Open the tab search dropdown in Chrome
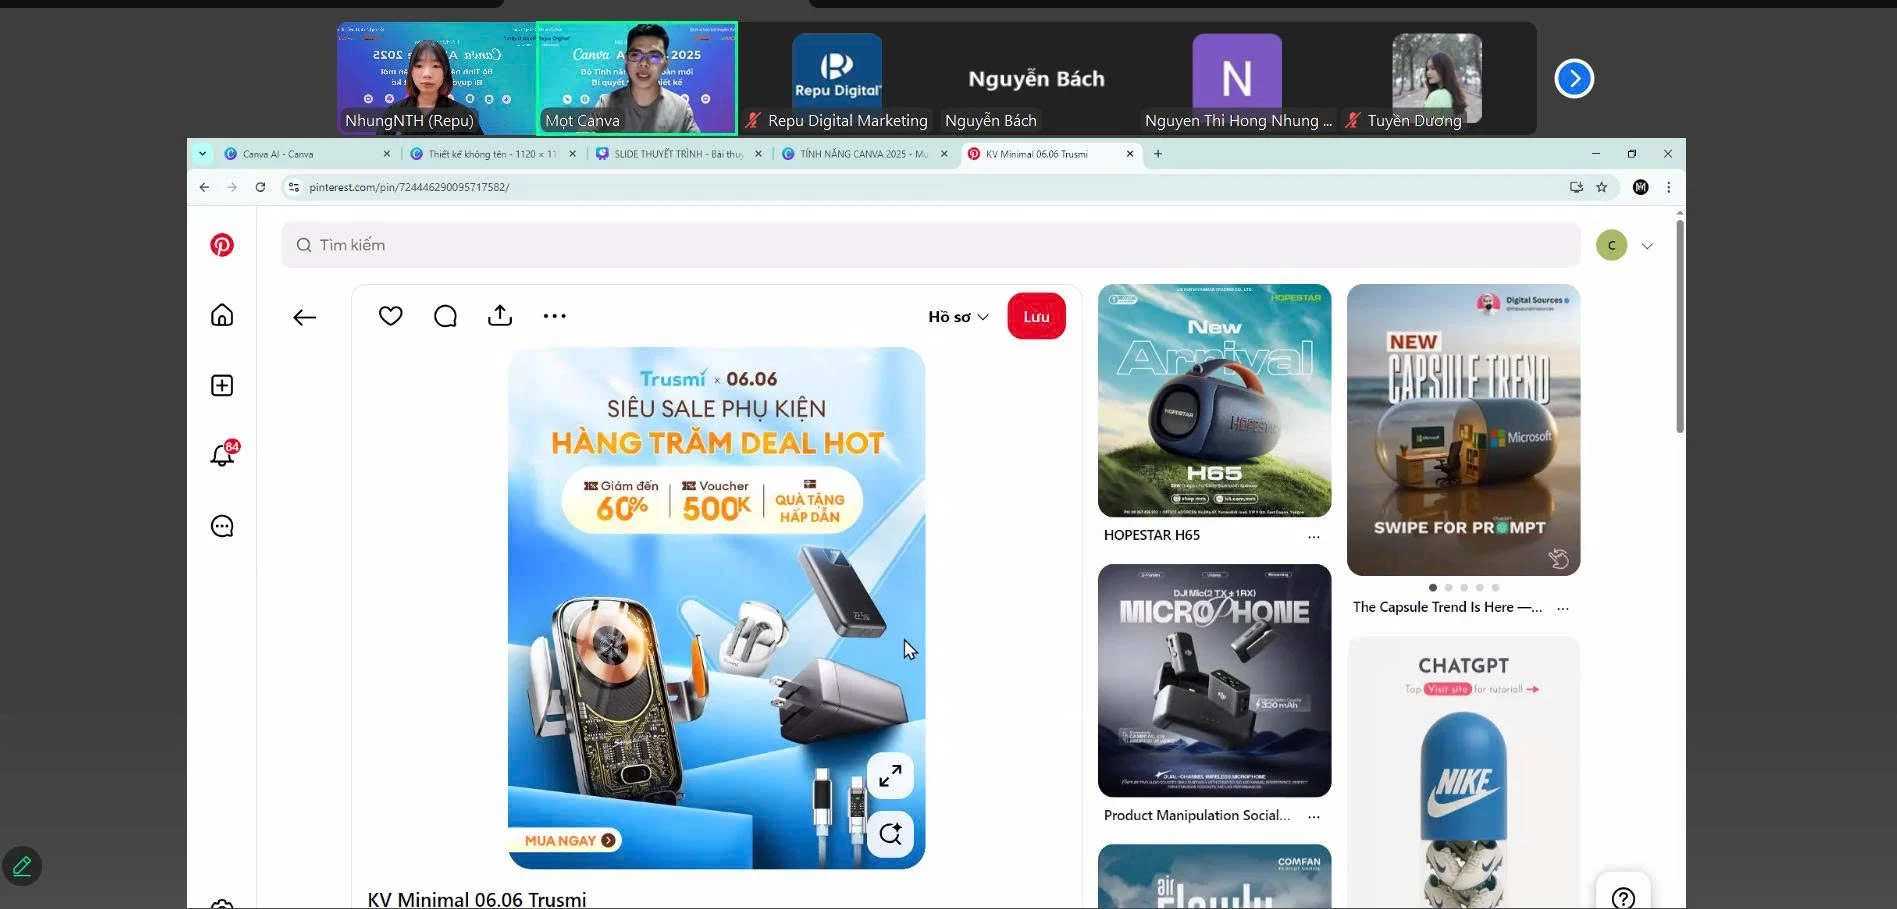 coord(202,154)
